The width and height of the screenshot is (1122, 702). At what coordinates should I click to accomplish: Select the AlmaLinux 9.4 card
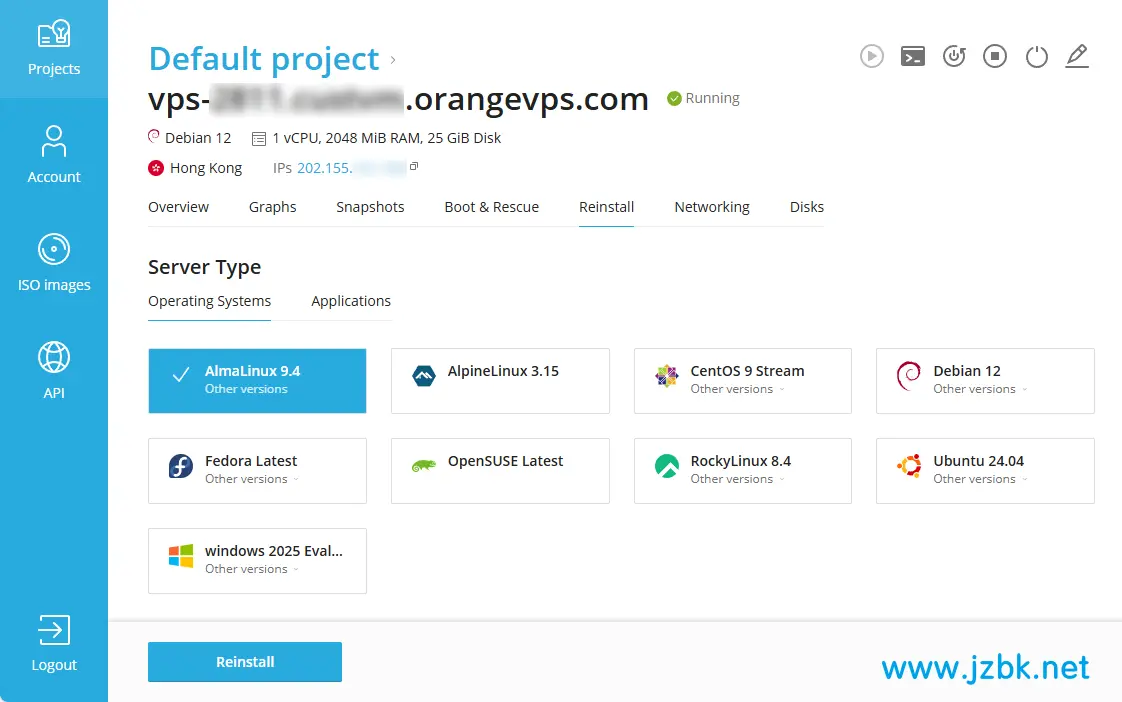pos(257,381)
